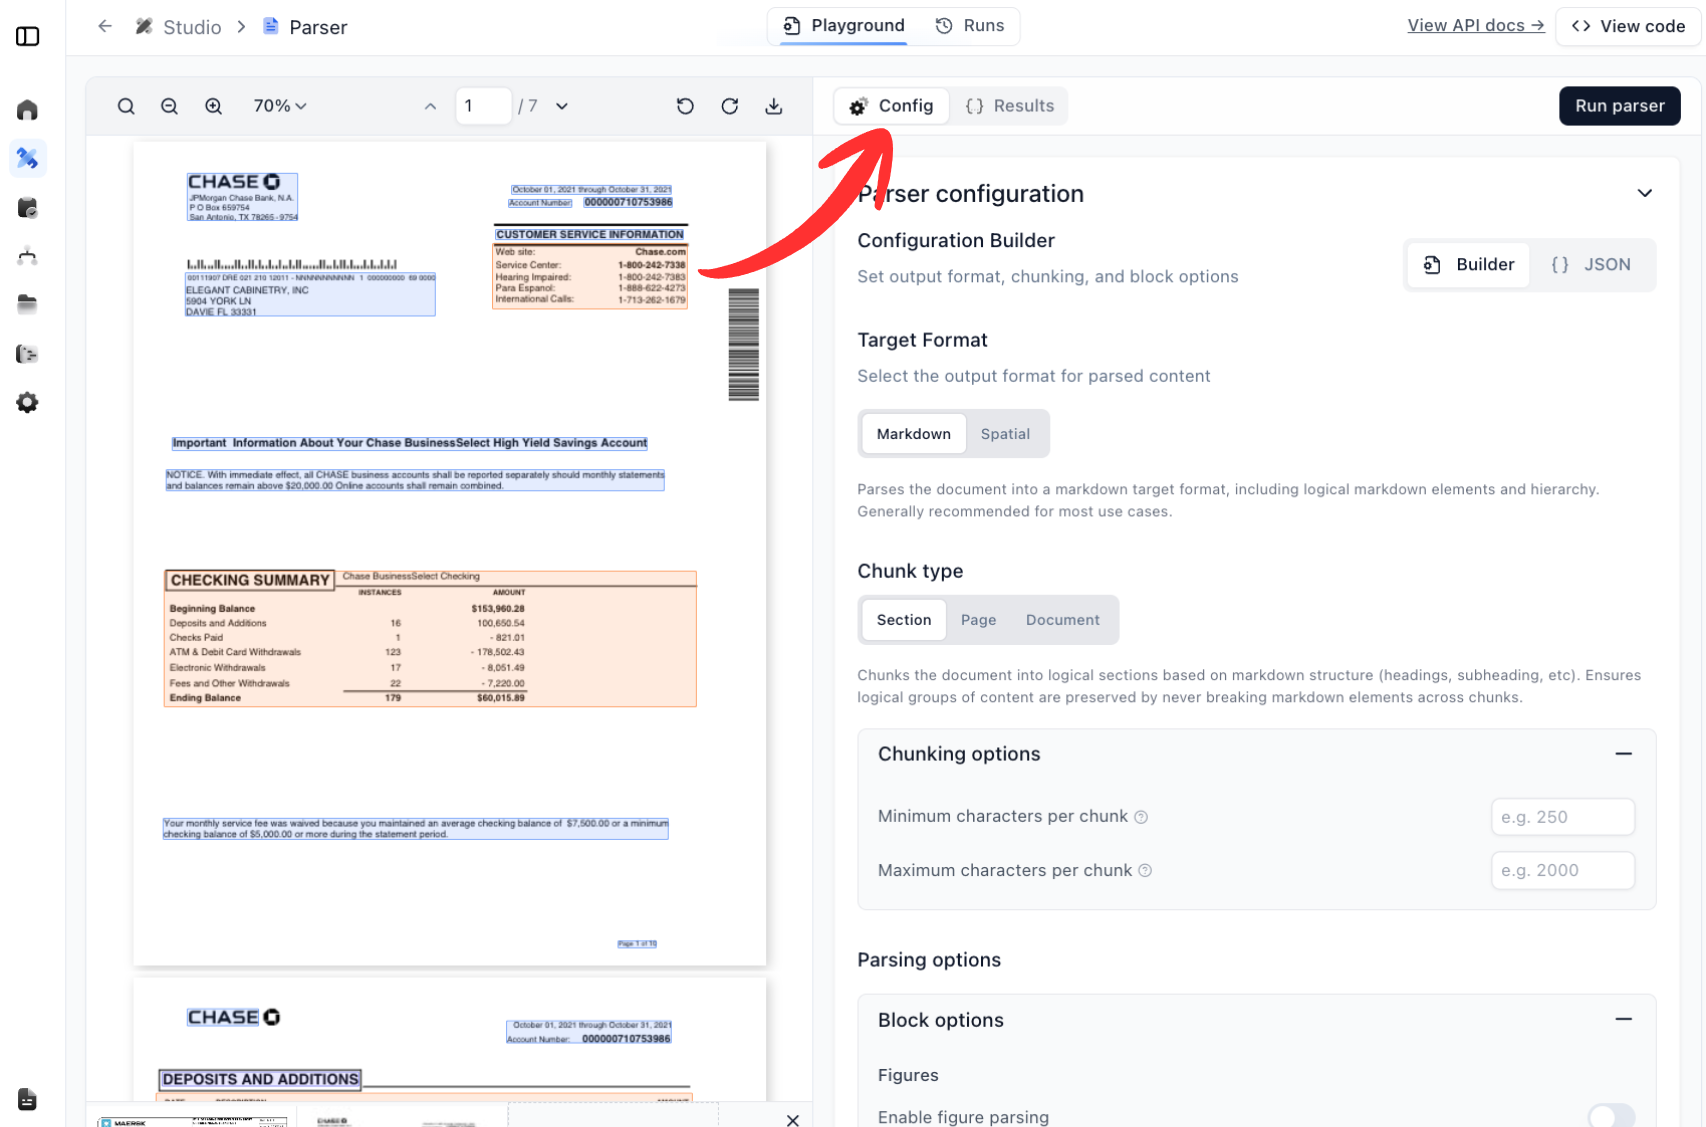Go back with the arrow icon
The height and width of the screenshot is (1127, 1706).
click(105, 27)
